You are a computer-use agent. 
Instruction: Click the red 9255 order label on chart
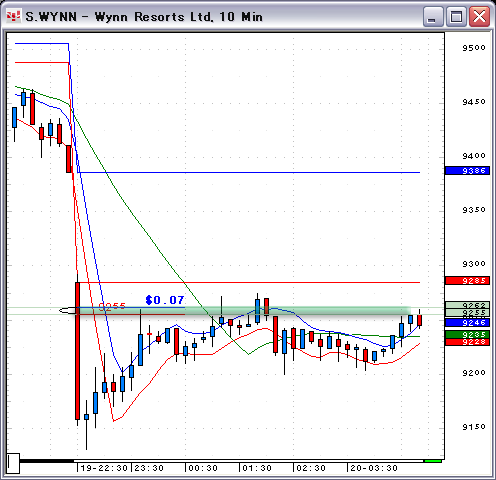pyautogui.click(x=112, y=306)
